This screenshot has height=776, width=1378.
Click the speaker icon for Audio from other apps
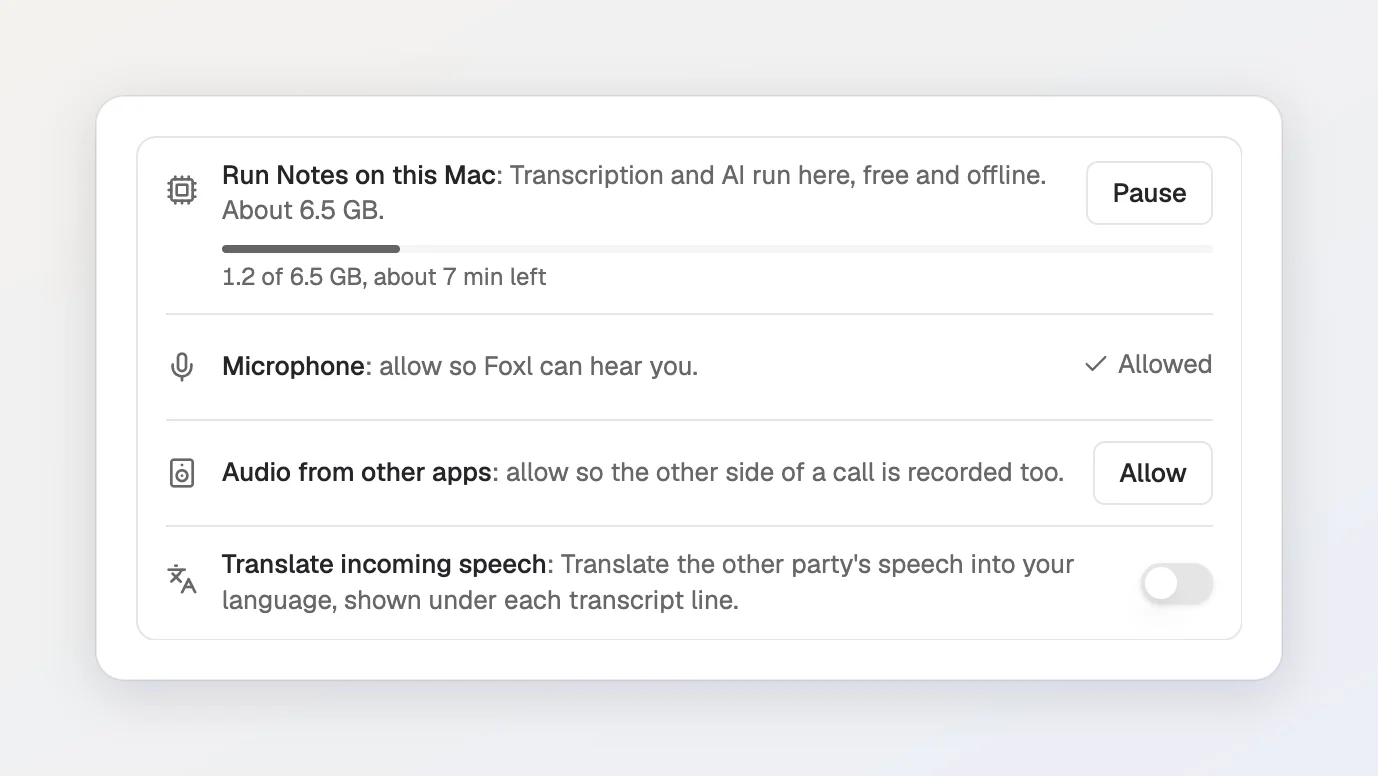click(181, 473)
